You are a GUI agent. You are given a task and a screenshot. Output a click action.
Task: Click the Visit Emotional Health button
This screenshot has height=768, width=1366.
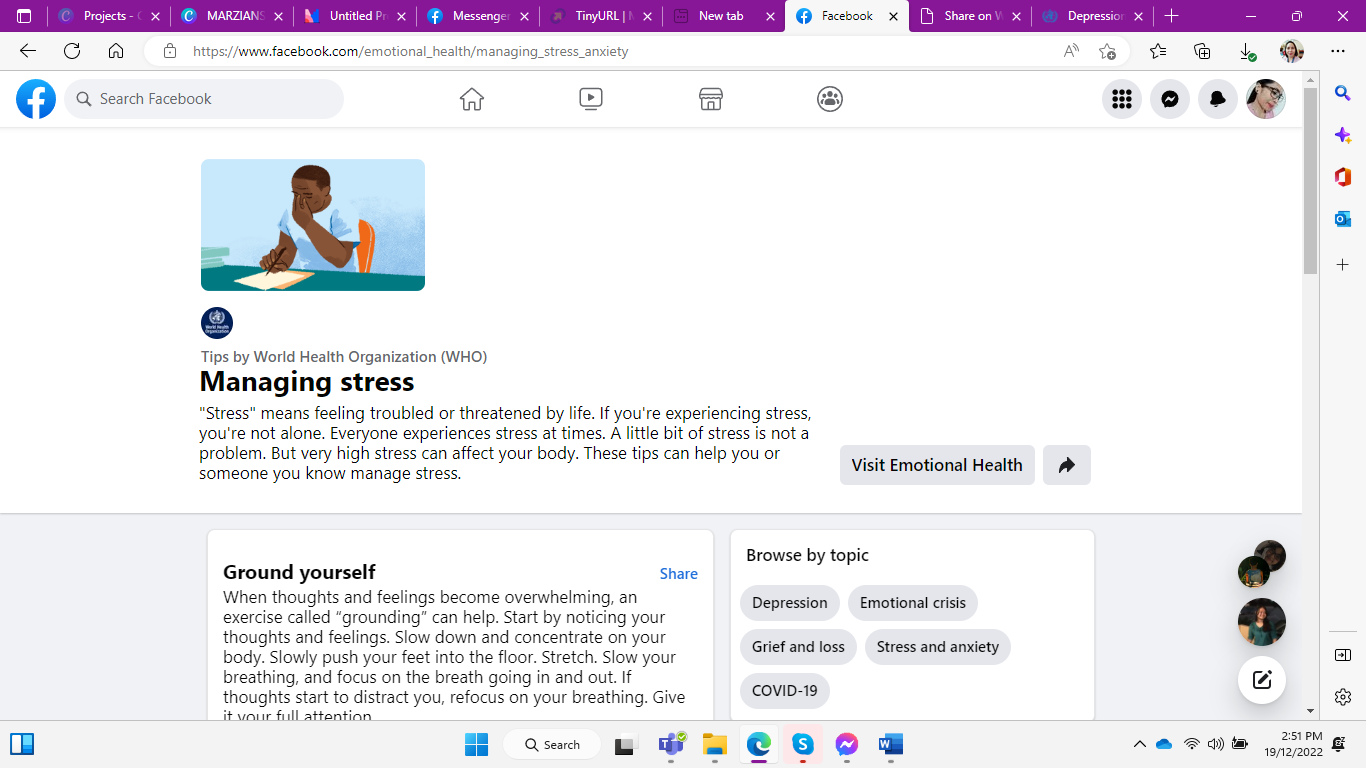tap(937, 465)
